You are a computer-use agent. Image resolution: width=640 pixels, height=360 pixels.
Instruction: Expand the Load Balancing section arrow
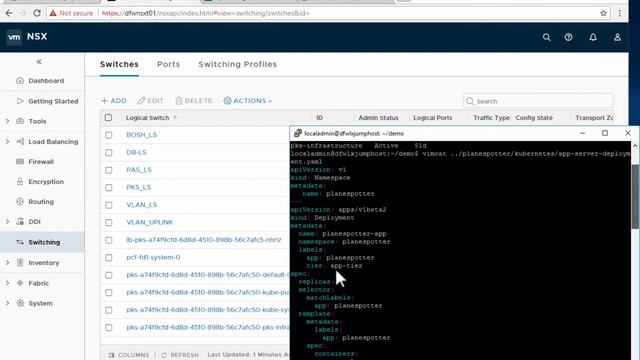[x=7, y=141]
